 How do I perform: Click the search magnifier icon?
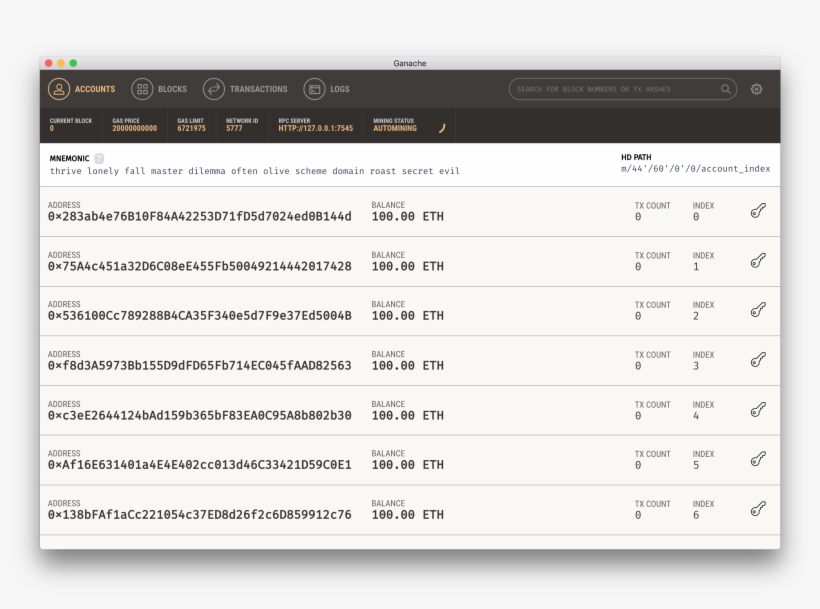726,89
